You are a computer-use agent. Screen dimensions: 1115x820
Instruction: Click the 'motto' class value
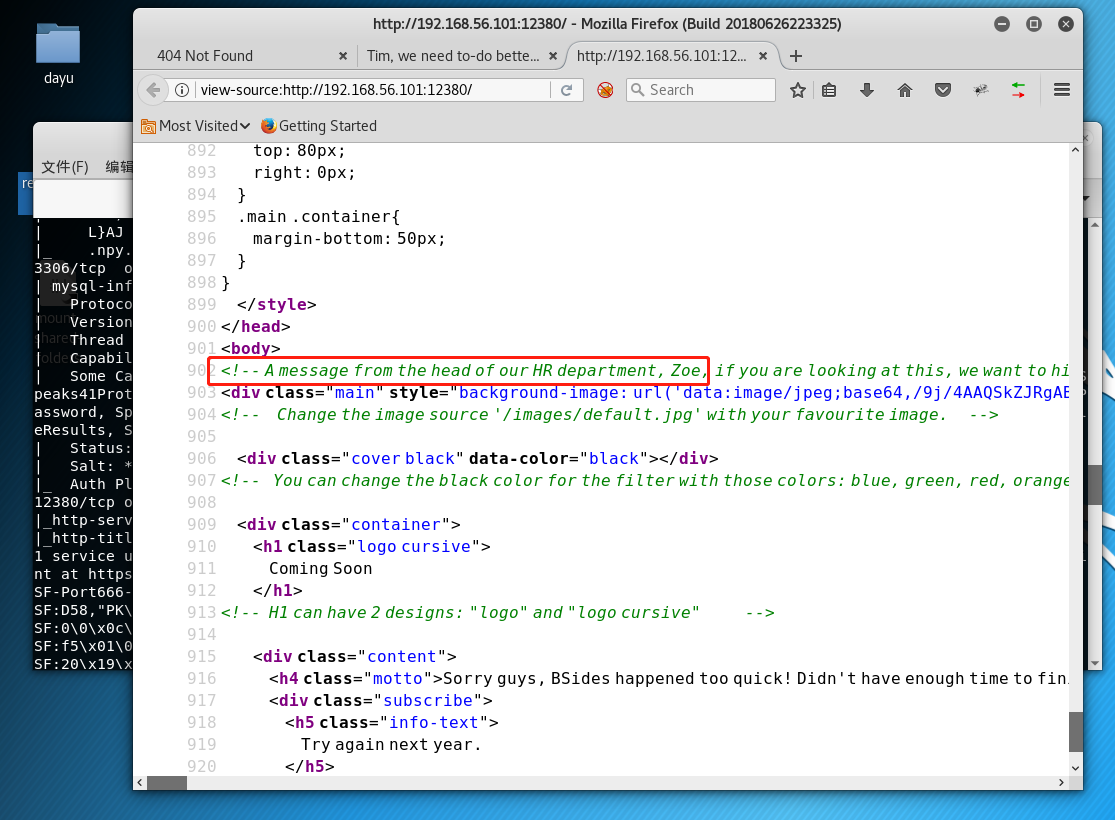click(398, 678)
